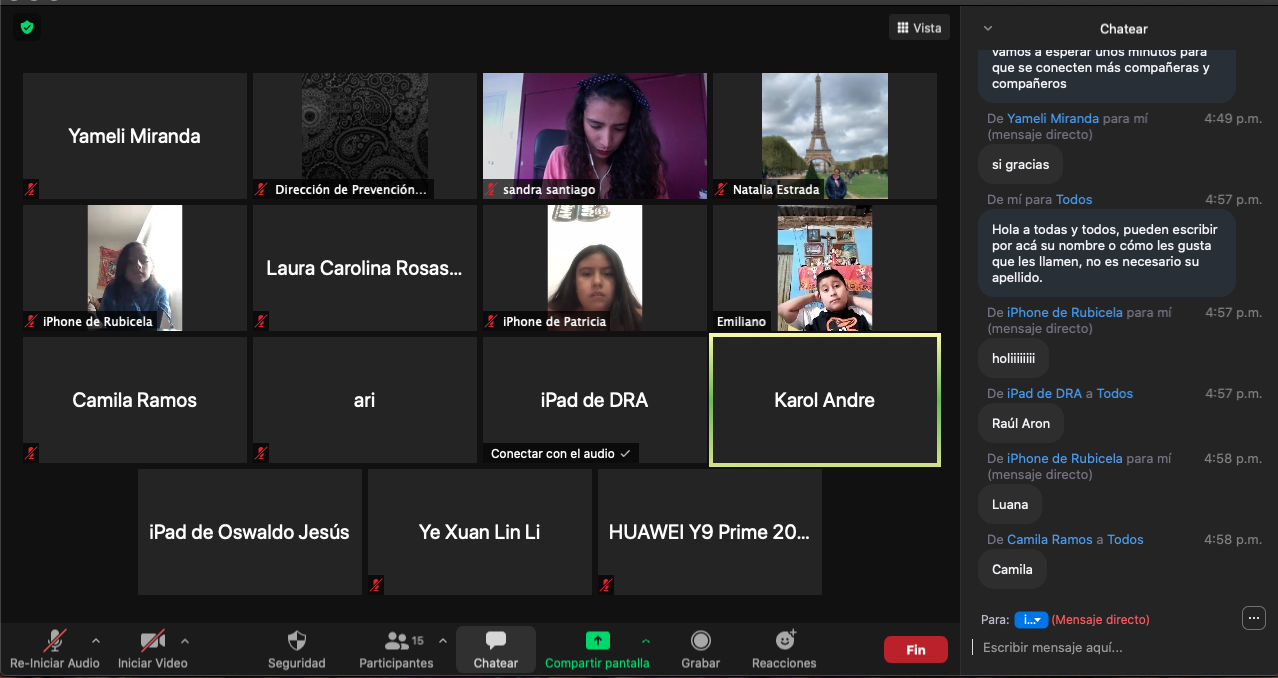Click the Chatear speech bubble icon

(496, 641)
